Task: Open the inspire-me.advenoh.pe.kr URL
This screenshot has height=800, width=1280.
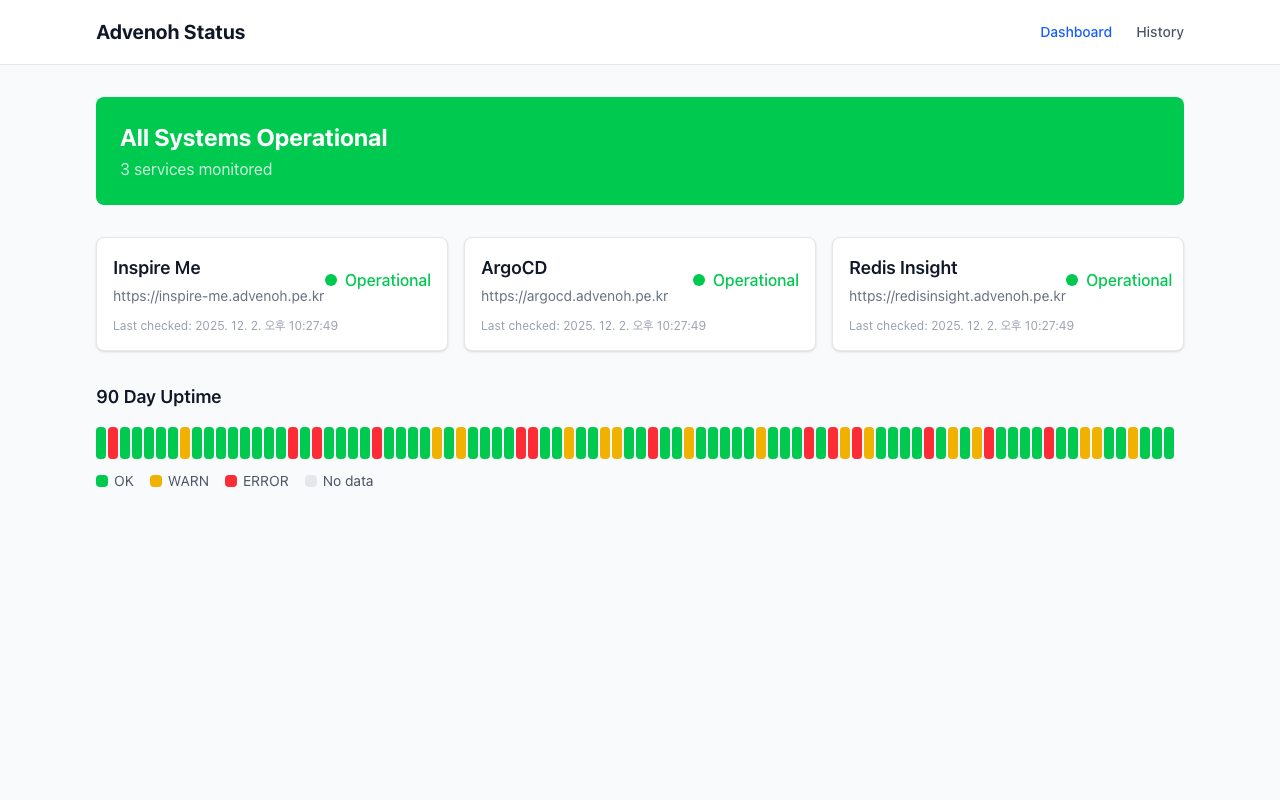Action: click(x=218, y=296)
